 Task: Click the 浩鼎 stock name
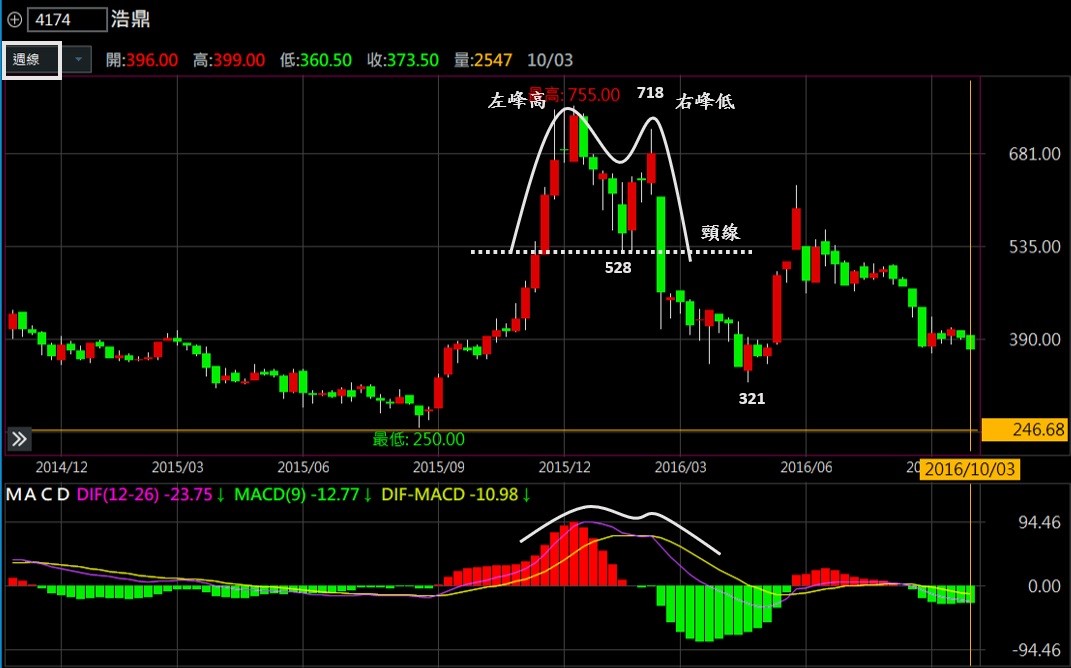click(133, 19)
